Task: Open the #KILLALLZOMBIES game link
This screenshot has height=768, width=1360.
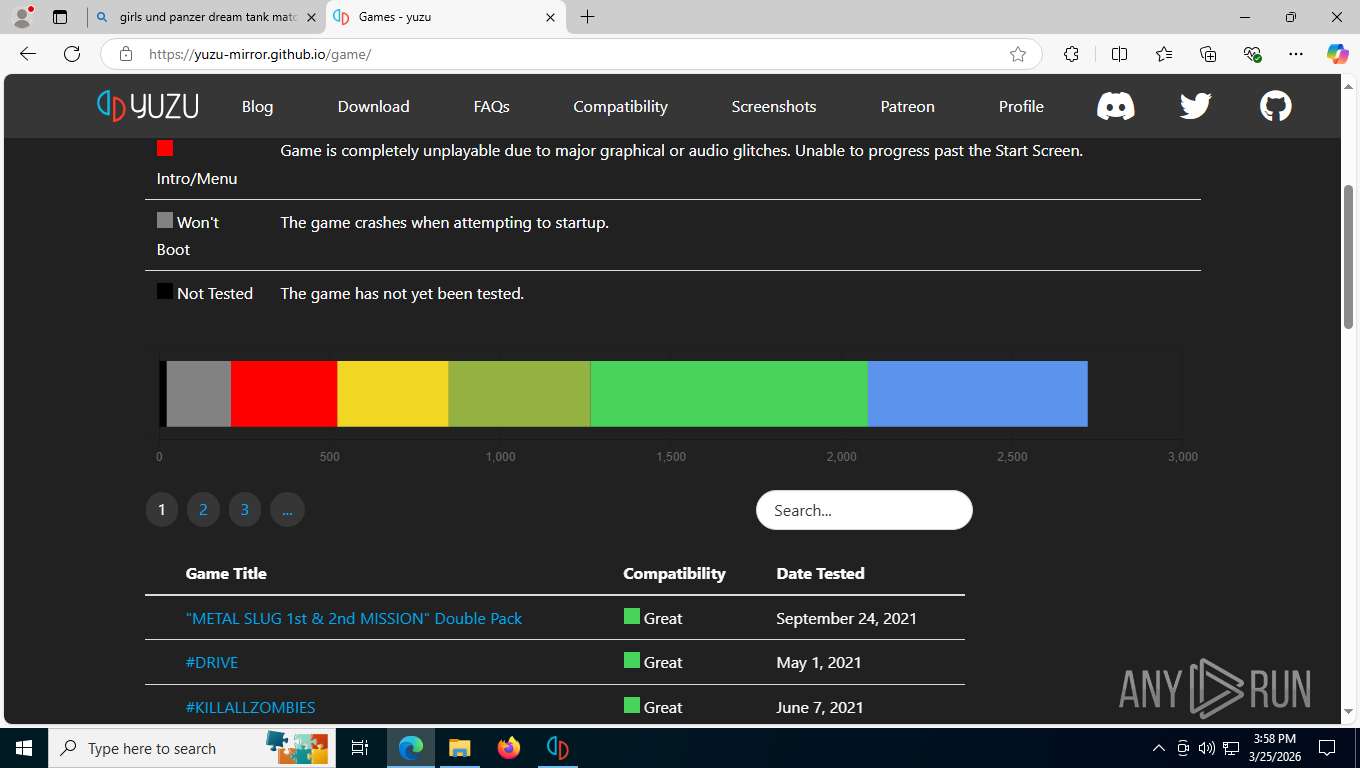Action: 250,707
